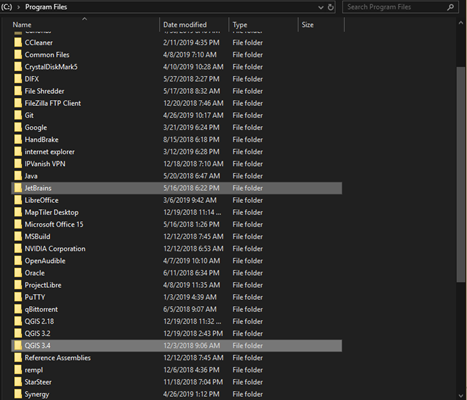Viewport: 467px width, 400px height.
Task: Sort by Name column header
Action: point(22,25)
